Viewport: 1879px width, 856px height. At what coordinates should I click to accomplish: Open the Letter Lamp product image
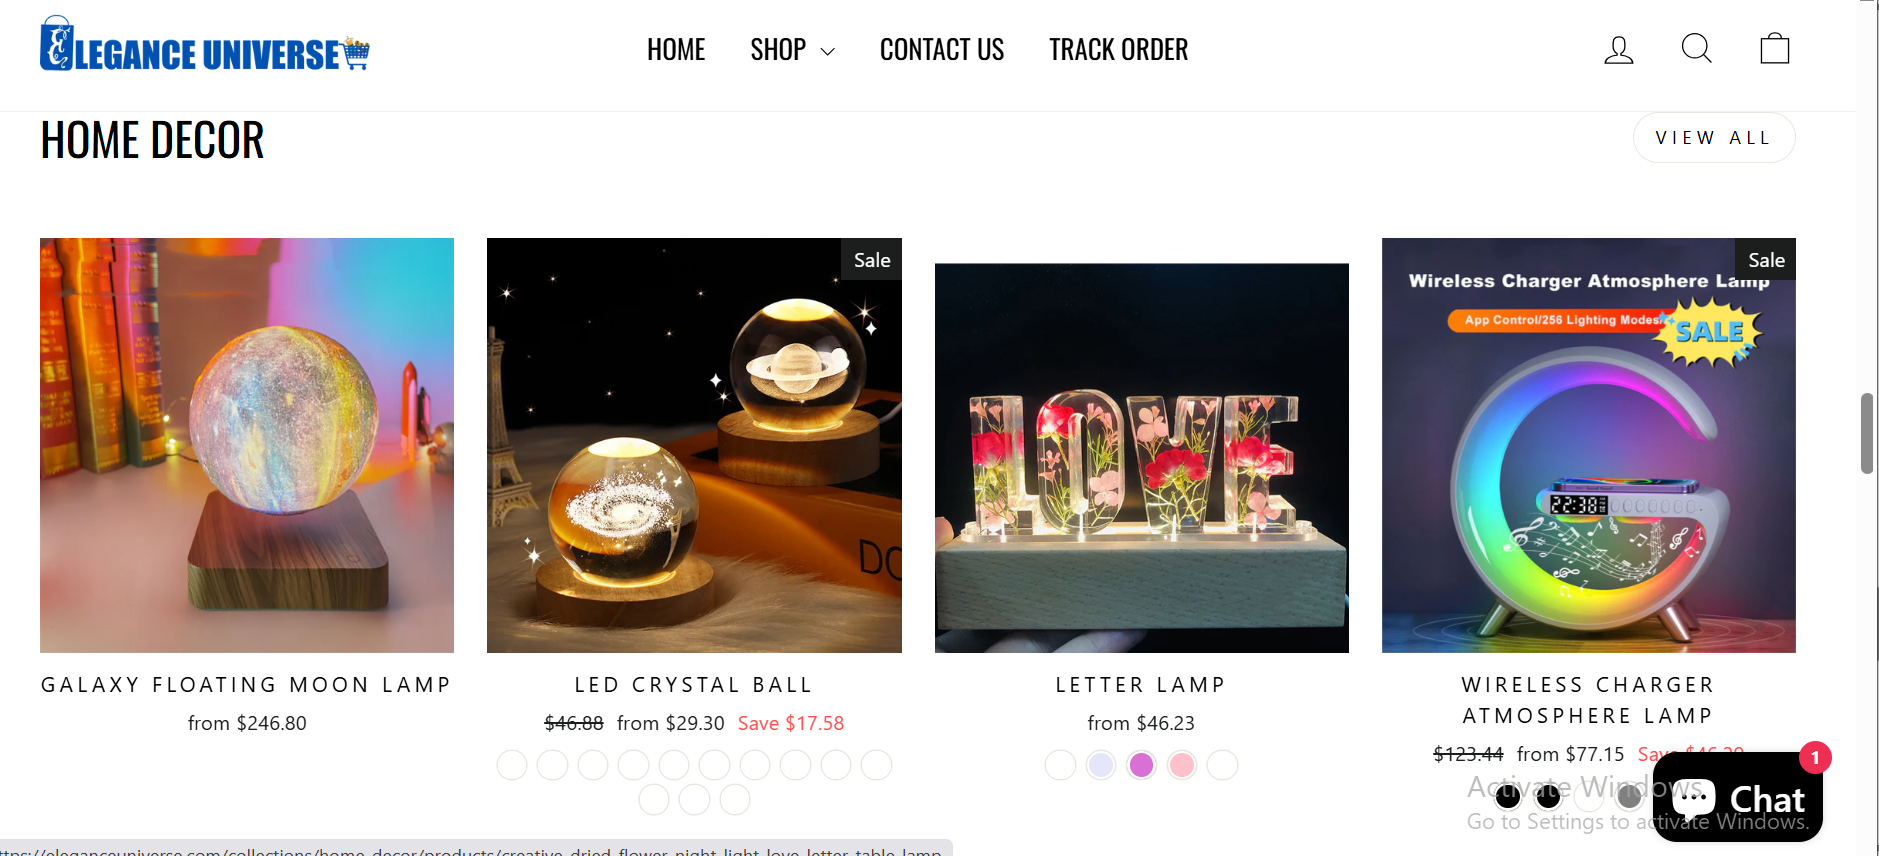(1141, 457)
